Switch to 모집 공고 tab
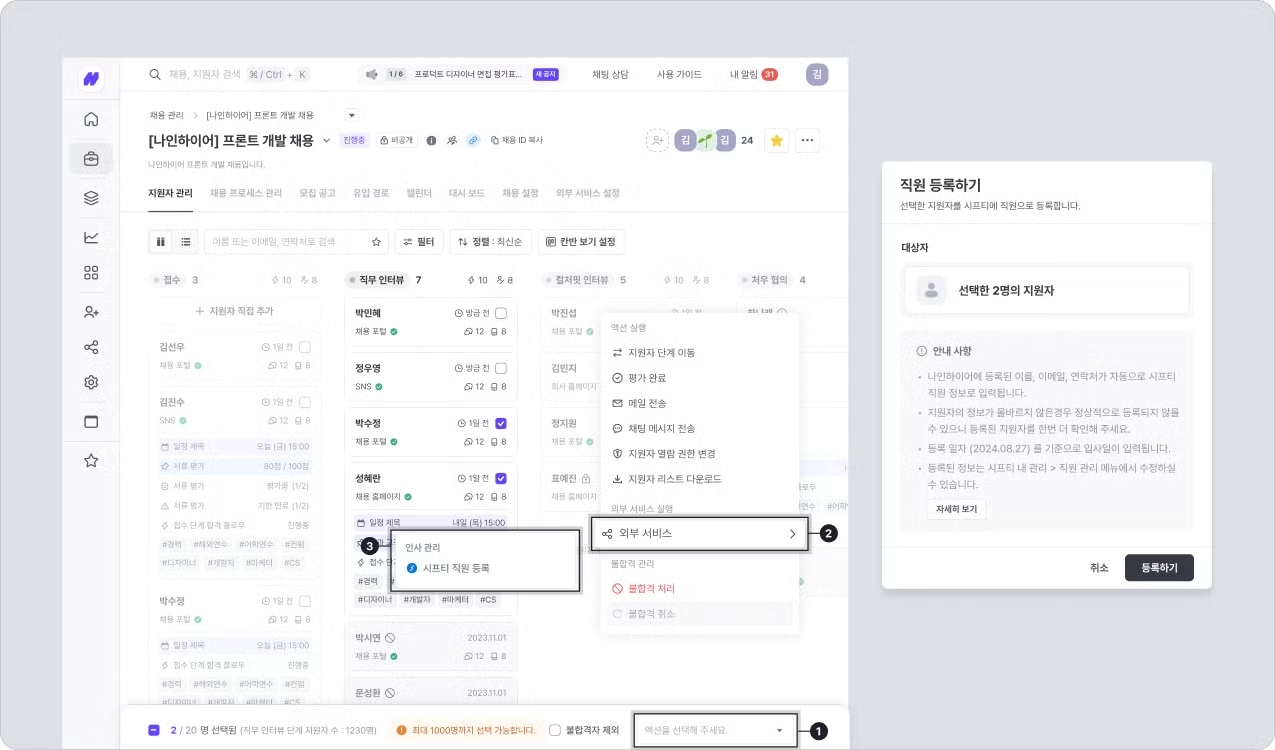Viewport: 1275px width, 750px height. point(317,193)
